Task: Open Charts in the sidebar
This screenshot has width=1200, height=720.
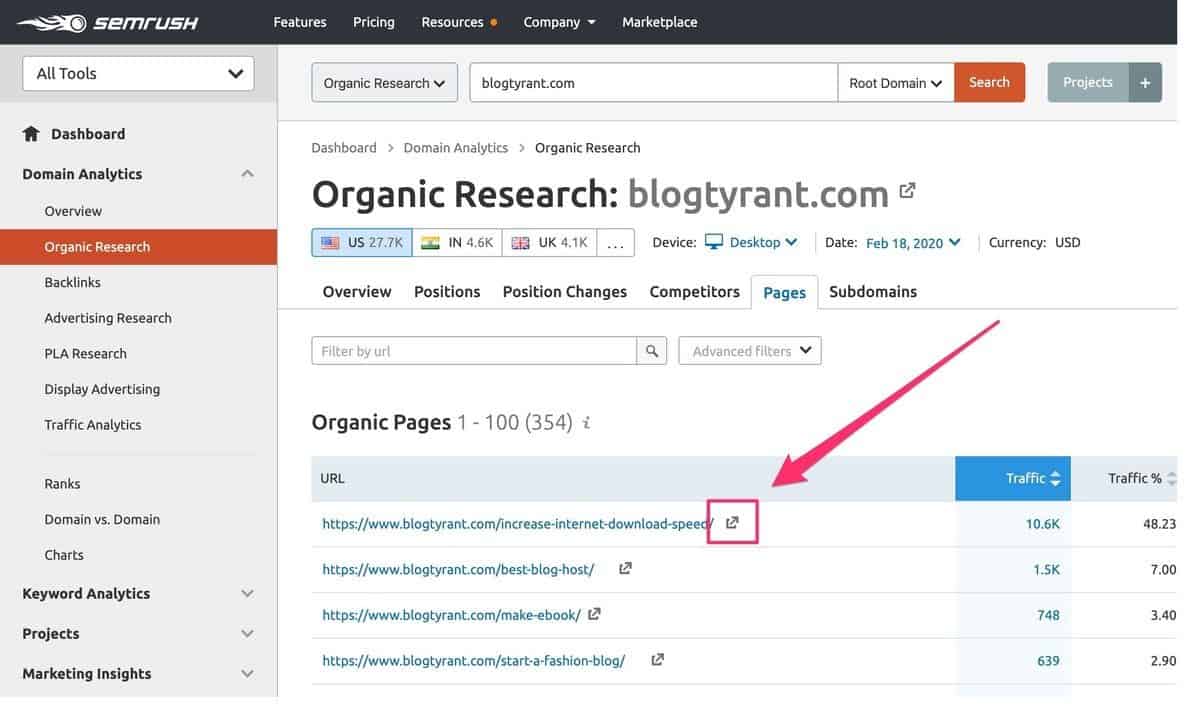Action: pyautogui.click(x=64, y=555)
